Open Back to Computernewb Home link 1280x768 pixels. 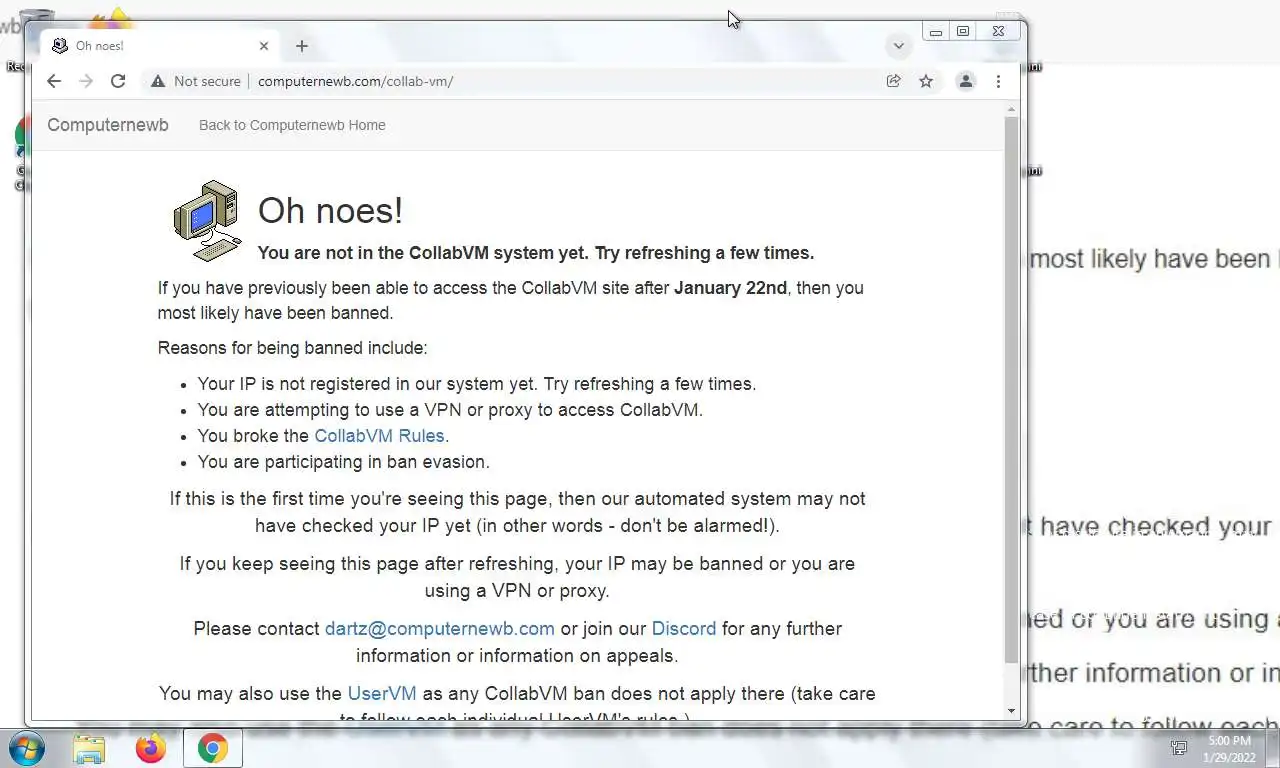coord(292,125)
